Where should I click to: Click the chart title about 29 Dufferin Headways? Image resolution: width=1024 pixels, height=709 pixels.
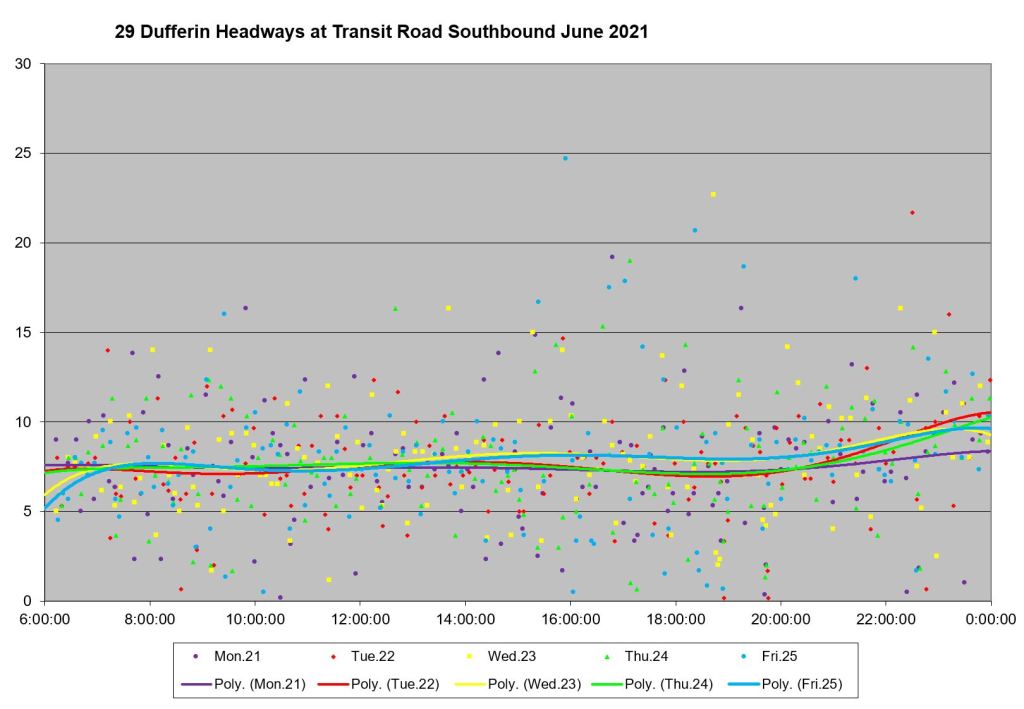381,32
